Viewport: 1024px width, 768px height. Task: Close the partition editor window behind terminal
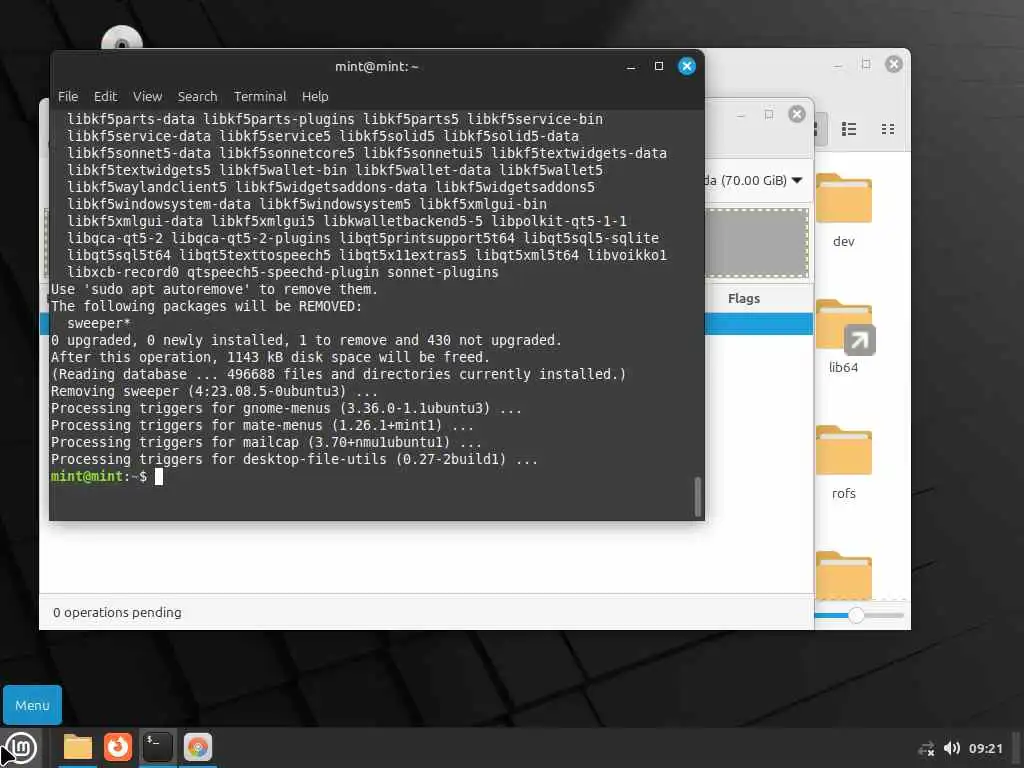(x=797, y=114)
